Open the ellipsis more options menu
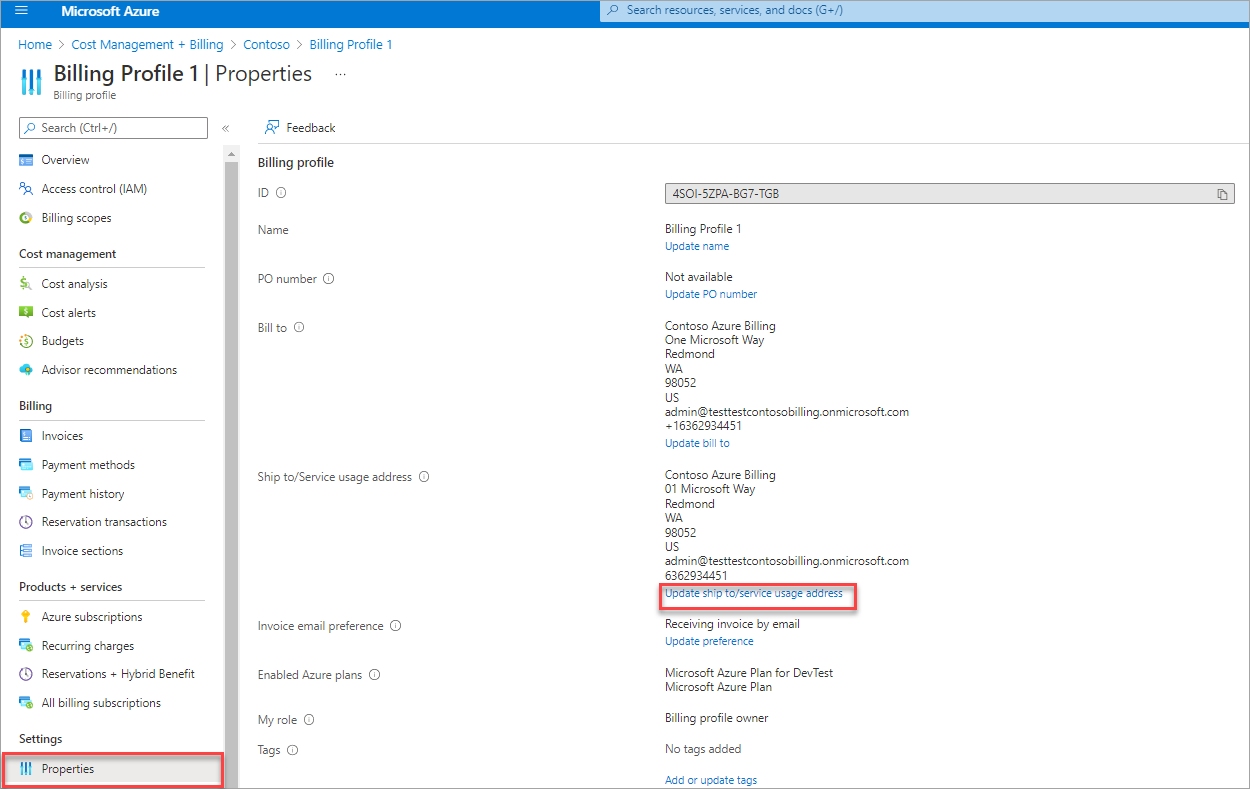 [x=341, y=74]
